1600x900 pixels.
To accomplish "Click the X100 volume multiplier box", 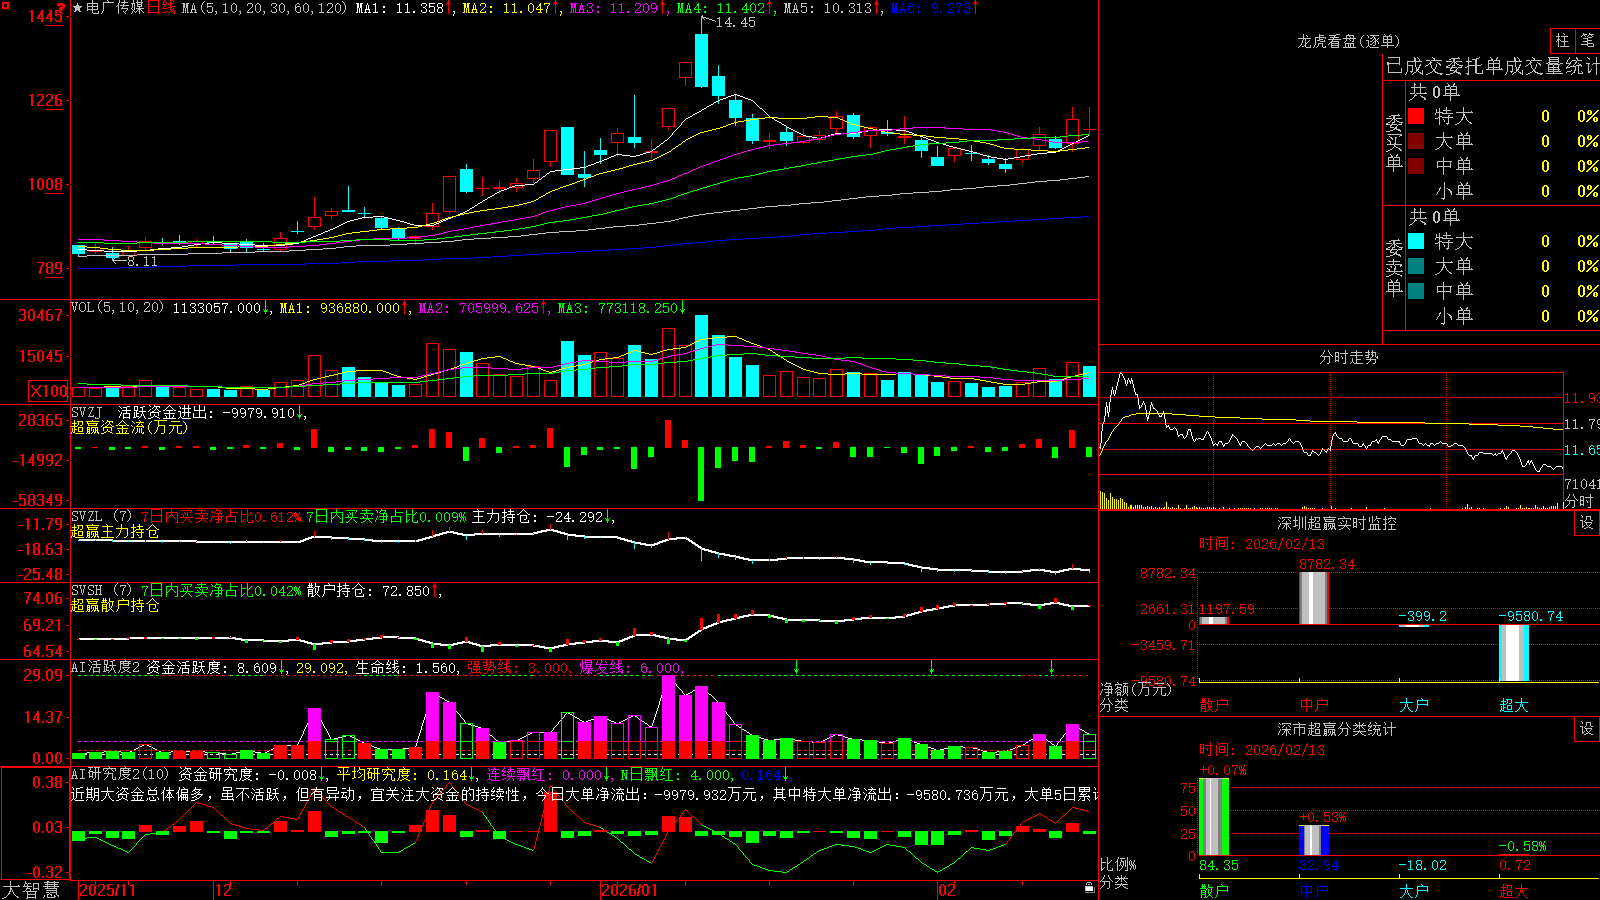I will click(48, 391).
